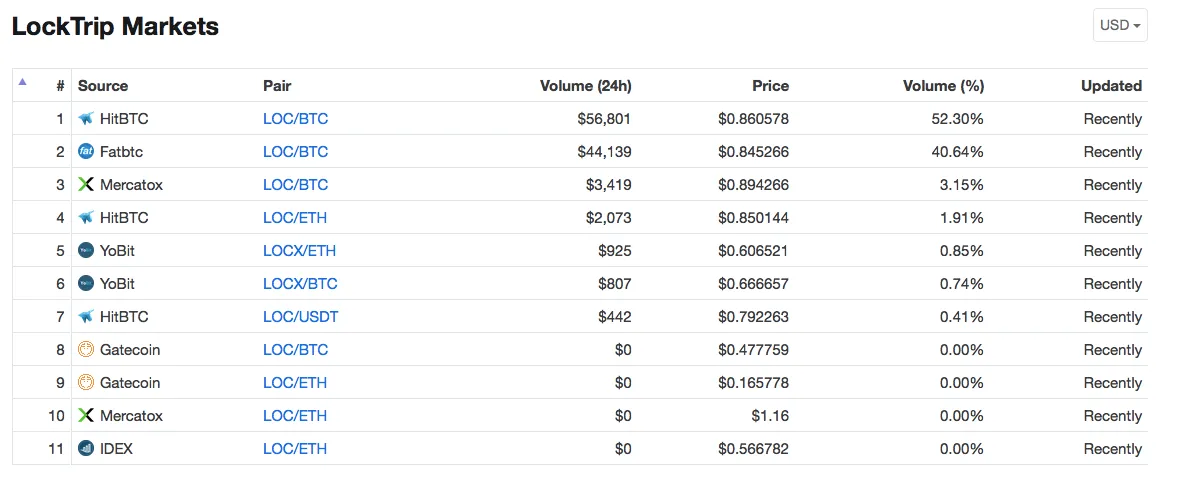Select the $442 volume value
Screen dimensions: 1182x484
tap(615, 317)
